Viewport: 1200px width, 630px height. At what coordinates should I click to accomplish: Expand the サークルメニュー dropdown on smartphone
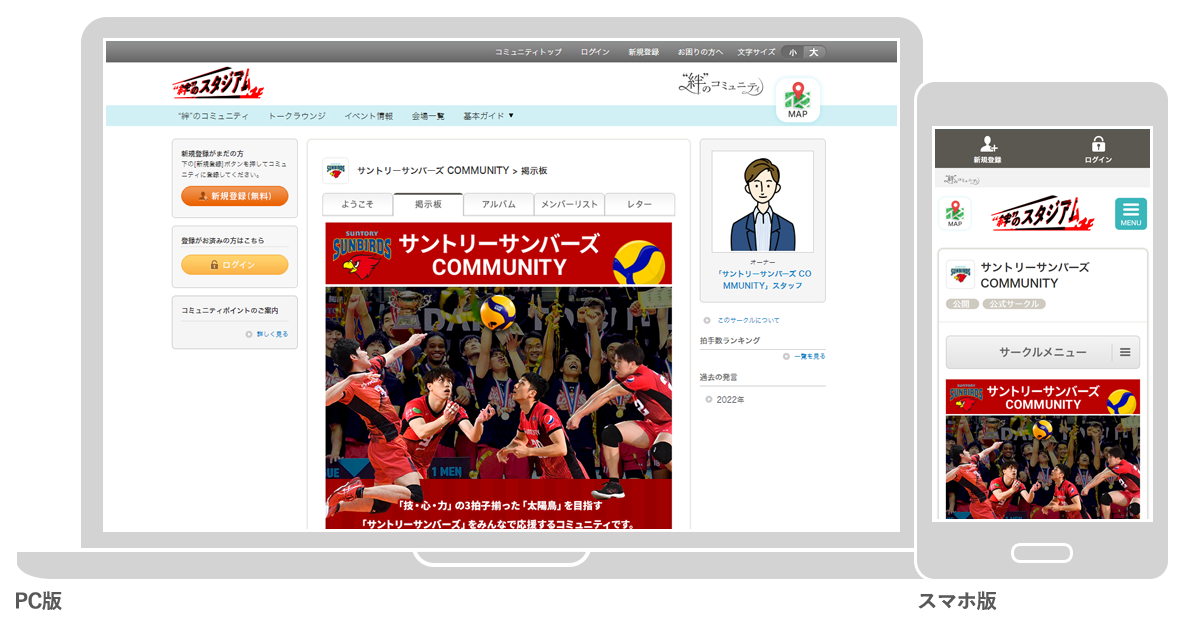click(1043, 352)
